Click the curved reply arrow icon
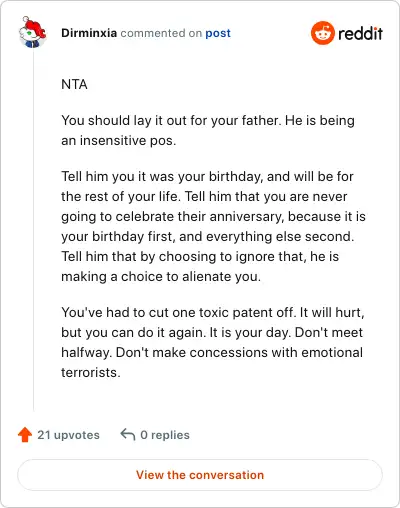This screenshot has height=508, width=400. [128, 434]
